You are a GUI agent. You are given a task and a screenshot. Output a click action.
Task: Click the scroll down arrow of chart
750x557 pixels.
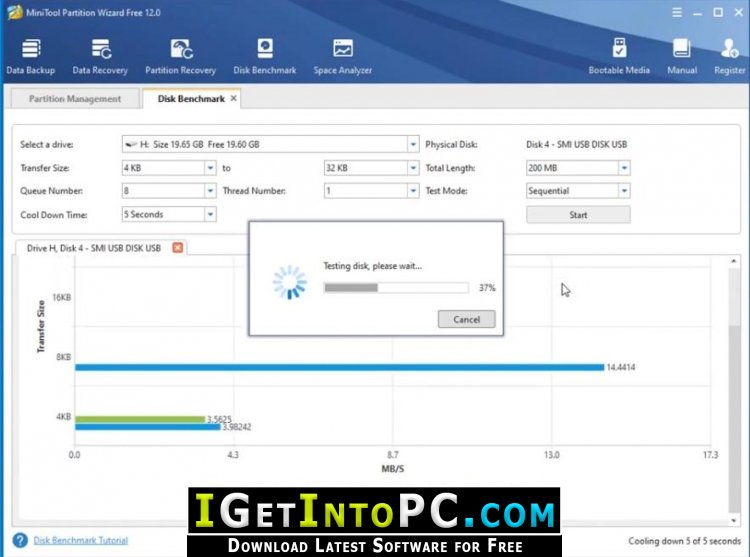click(x=734, y=520)
